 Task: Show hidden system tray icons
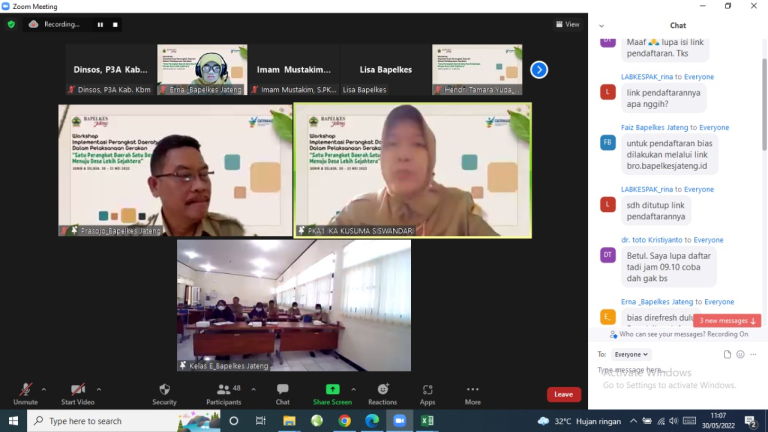pyautogui.click(x=633, y=421)
